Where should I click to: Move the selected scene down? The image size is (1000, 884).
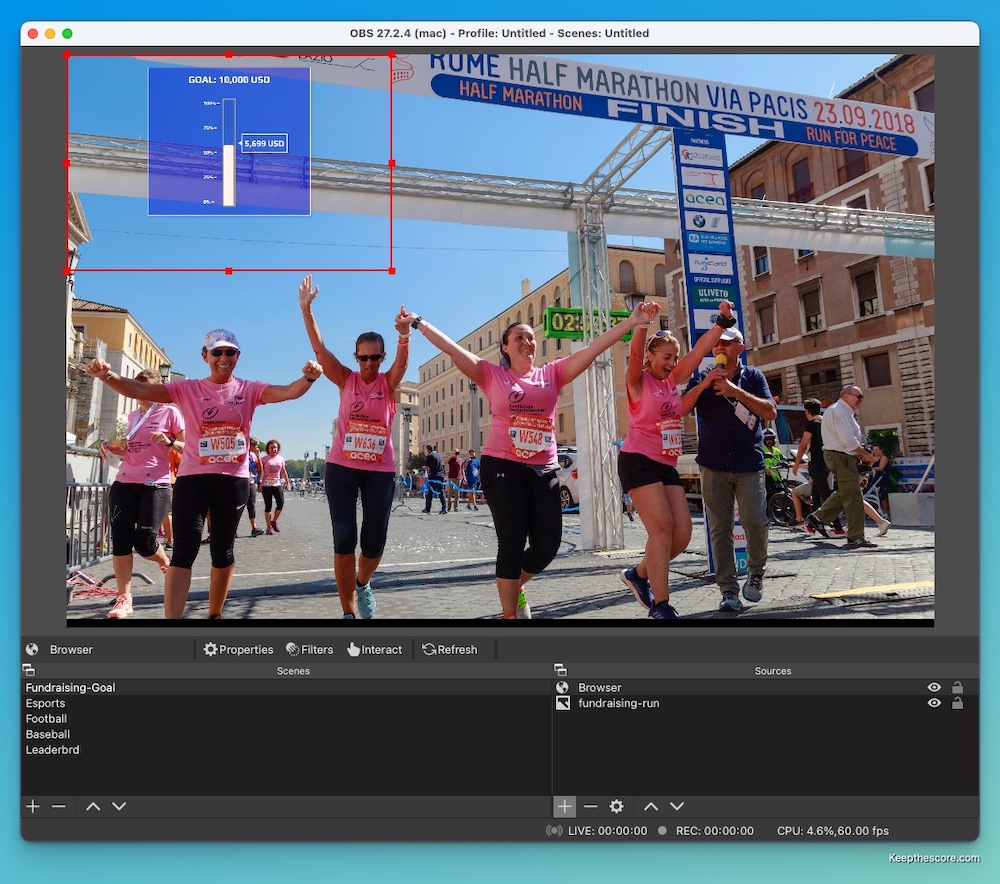119,806
